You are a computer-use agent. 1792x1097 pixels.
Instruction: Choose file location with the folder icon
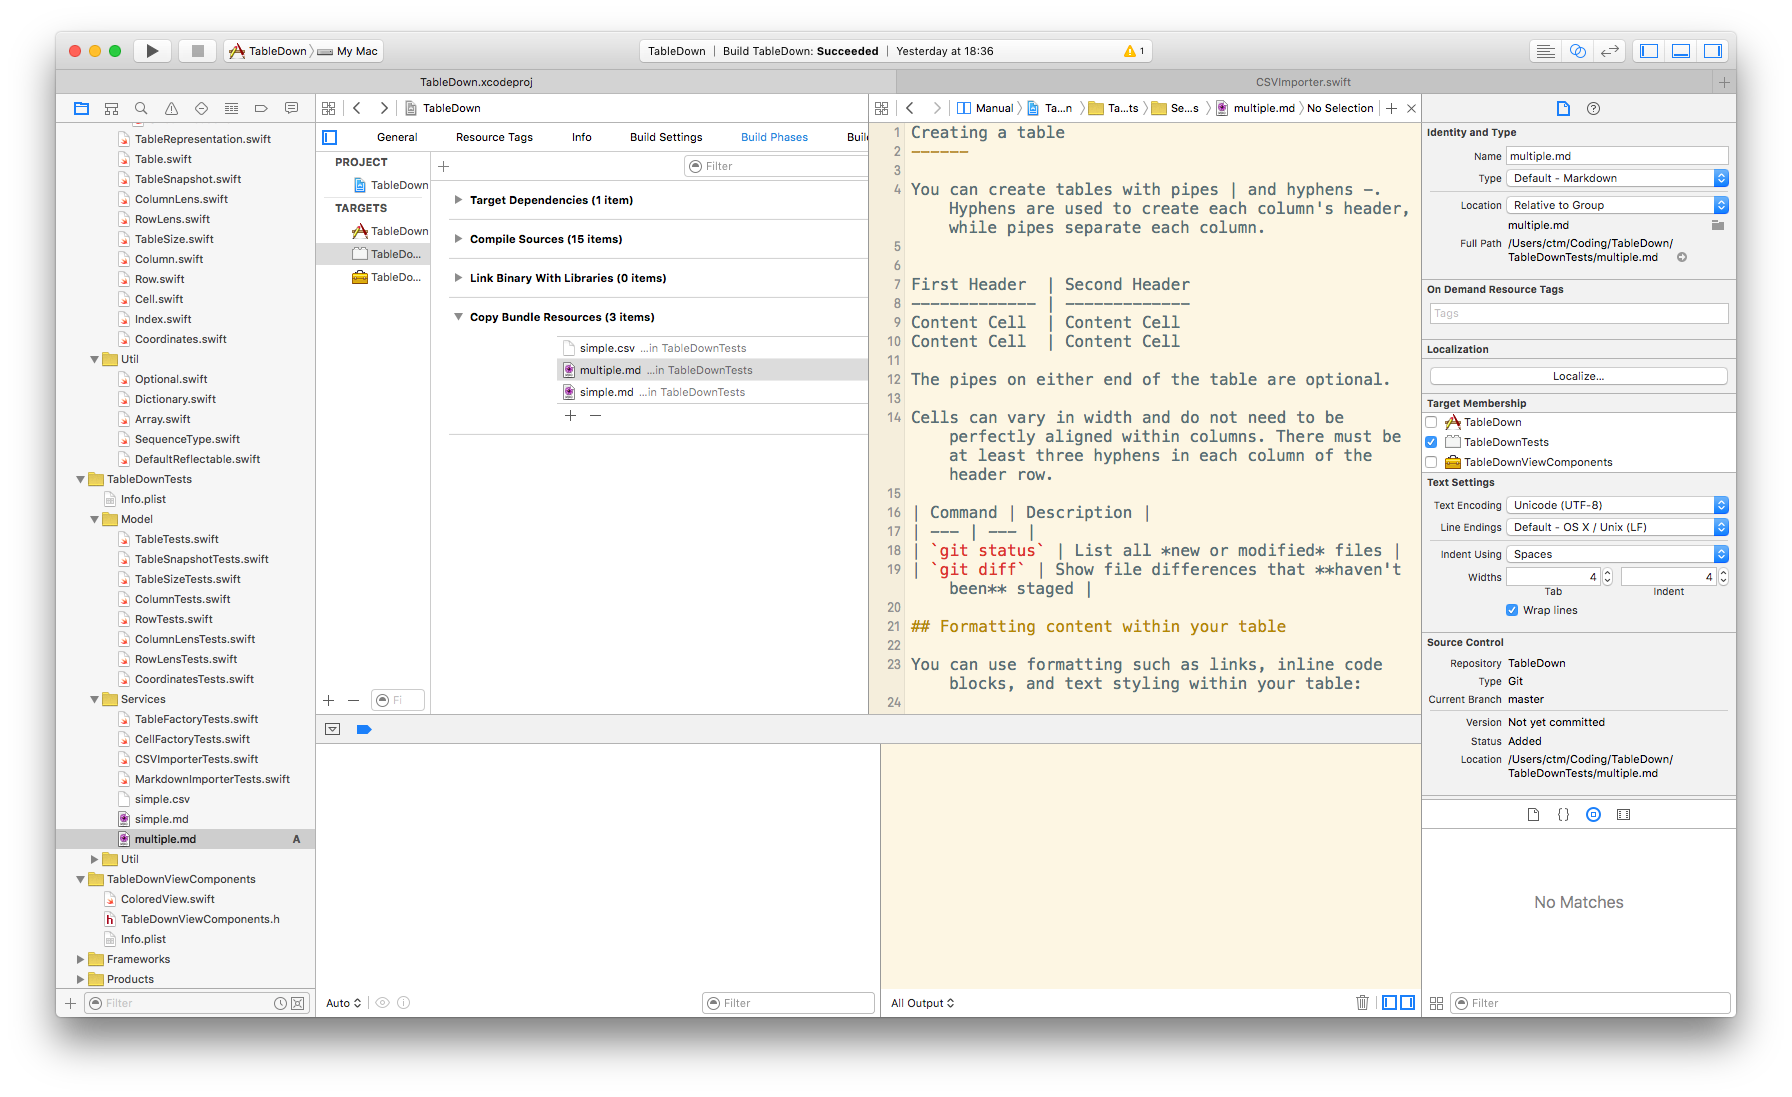1718,225
